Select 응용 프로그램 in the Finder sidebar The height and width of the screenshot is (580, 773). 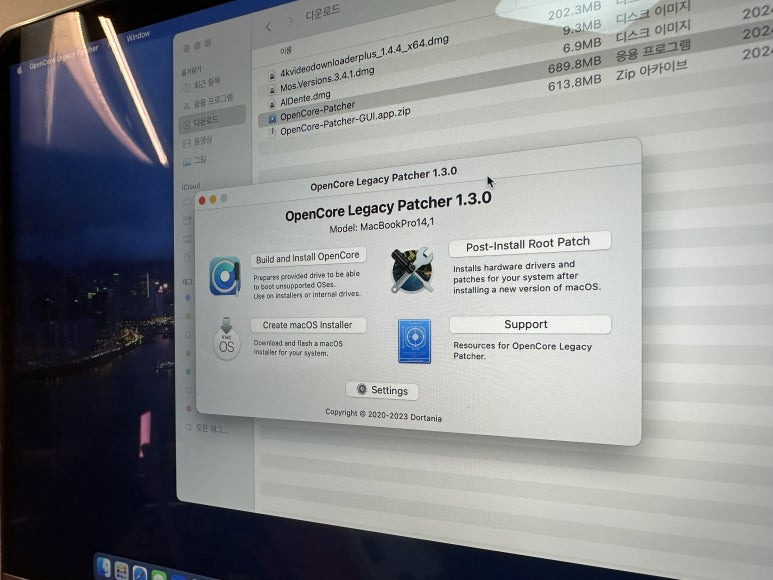212,102
